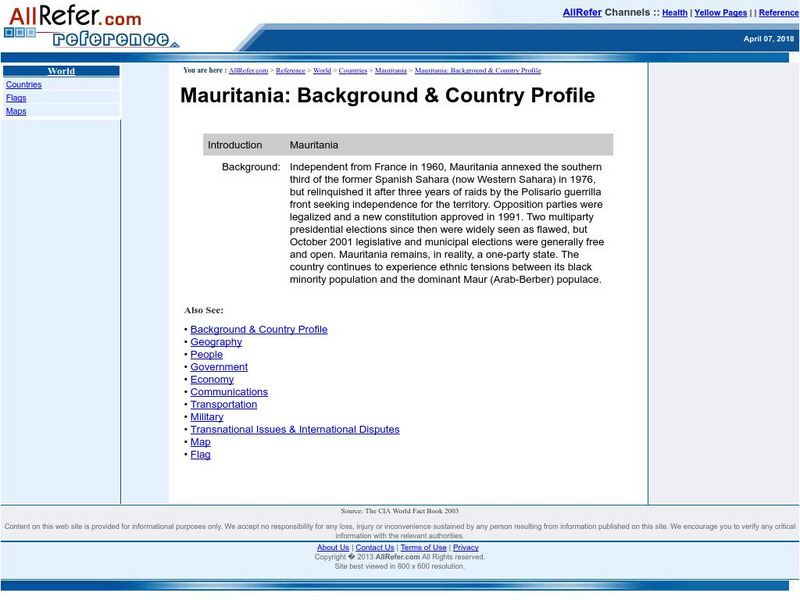Open the Health channel link
This screenshot has width=800, height=600.
point(674,12)
